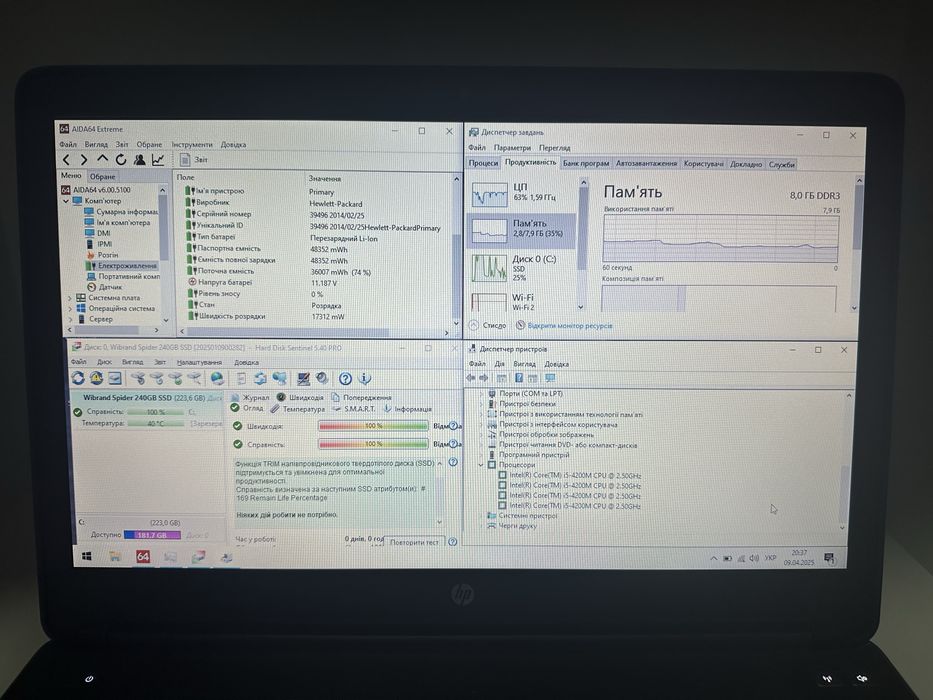Select Диск 0 (C:) in Task Manager

[x=522, y=267]
